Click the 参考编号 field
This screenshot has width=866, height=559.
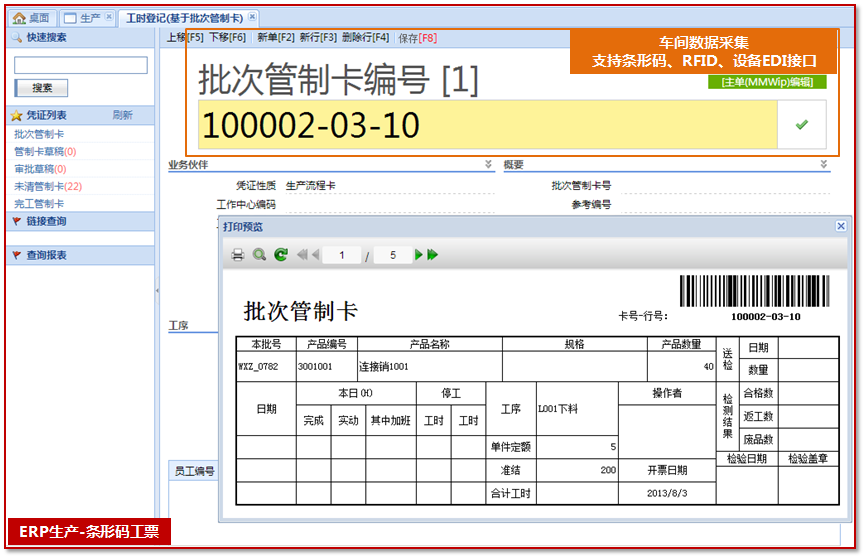(x=725, y=205)
